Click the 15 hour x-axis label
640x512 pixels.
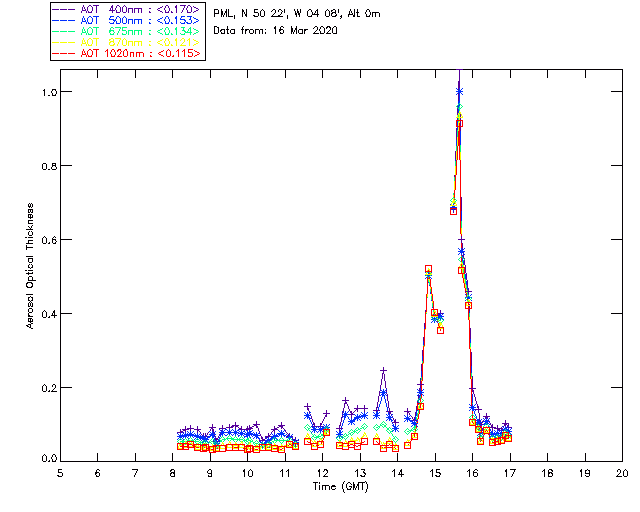[x=435, y=473]
